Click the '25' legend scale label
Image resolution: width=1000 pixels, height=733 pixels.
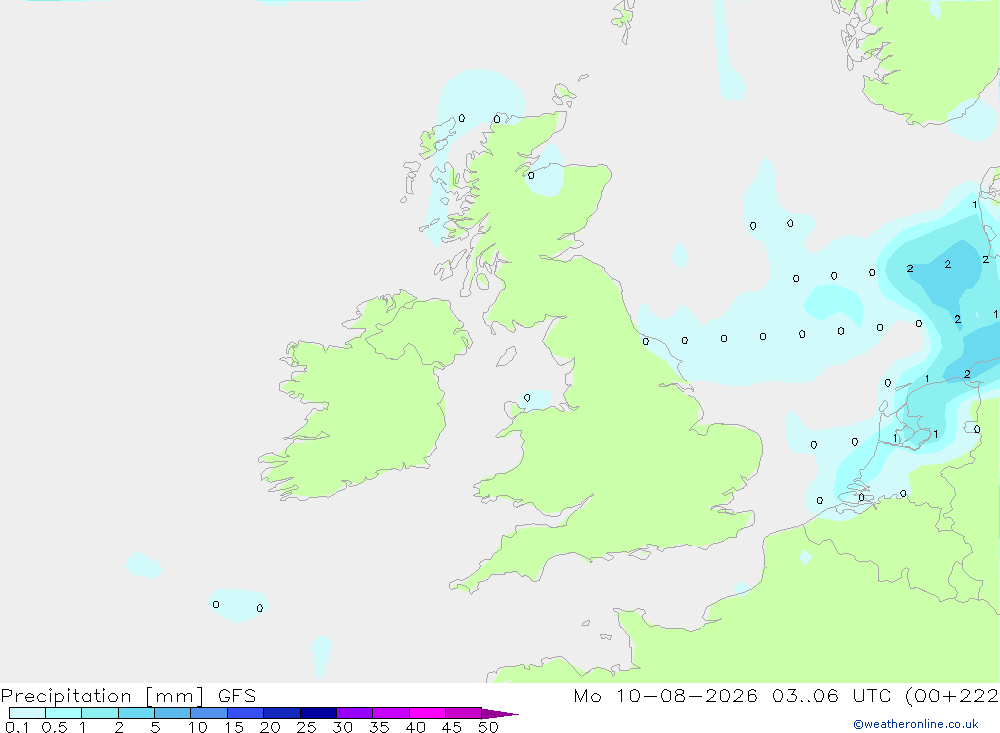(x=306, y=727)
